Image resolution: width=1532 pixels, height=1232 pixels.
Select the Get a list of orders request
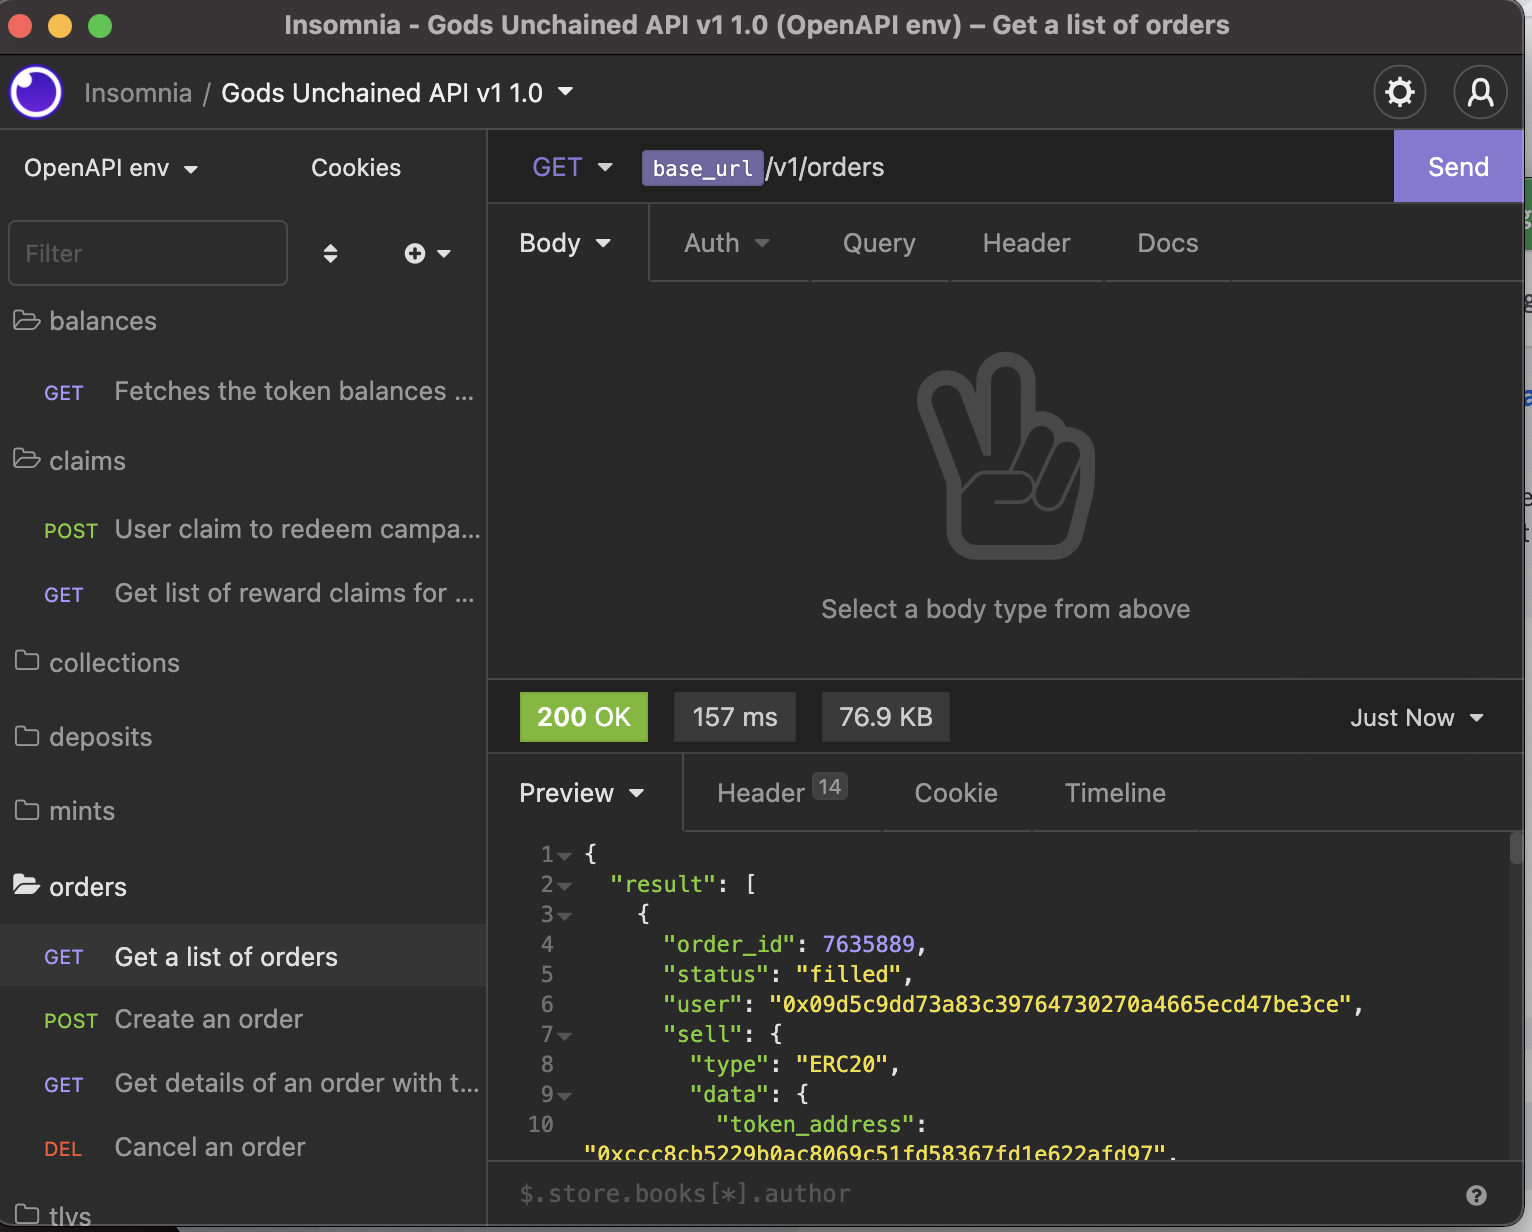[243, 956]
